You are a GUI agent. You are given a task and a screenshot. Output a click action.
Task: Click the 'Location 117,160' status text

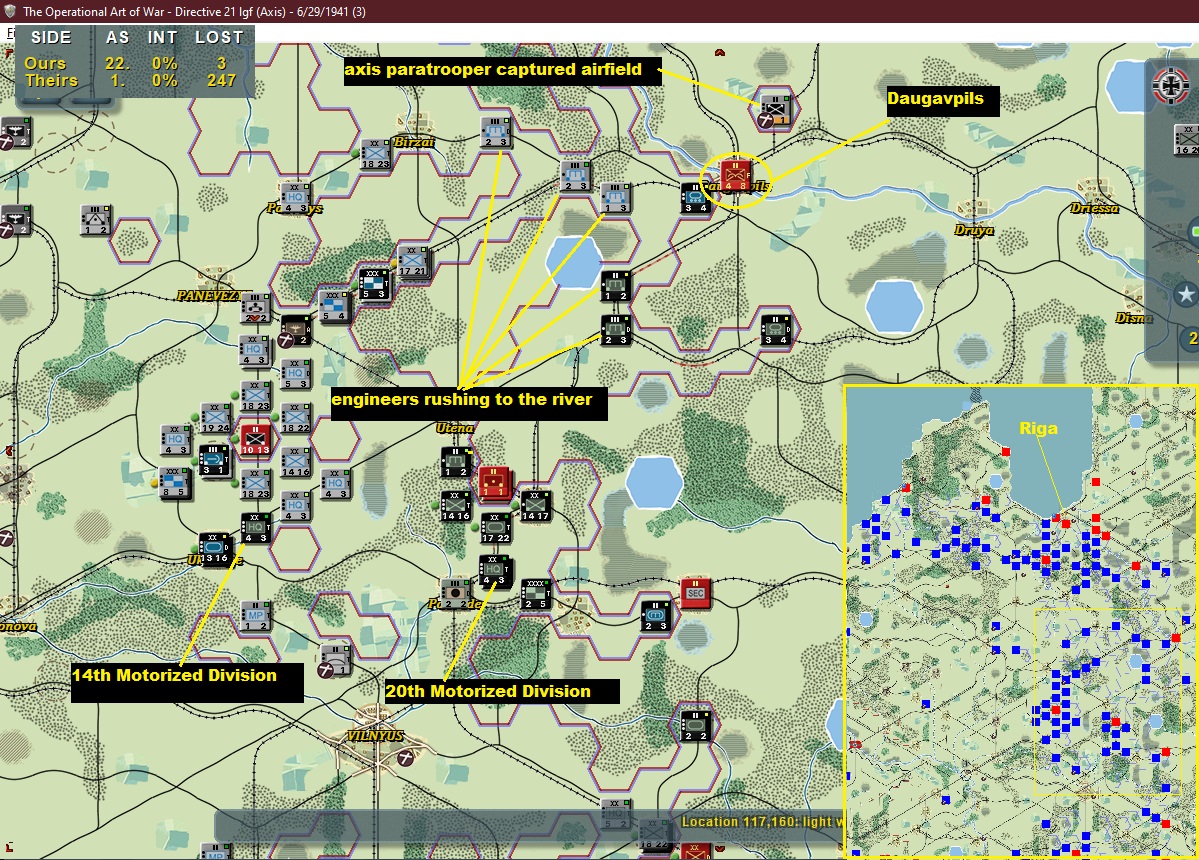click(762, 822)
